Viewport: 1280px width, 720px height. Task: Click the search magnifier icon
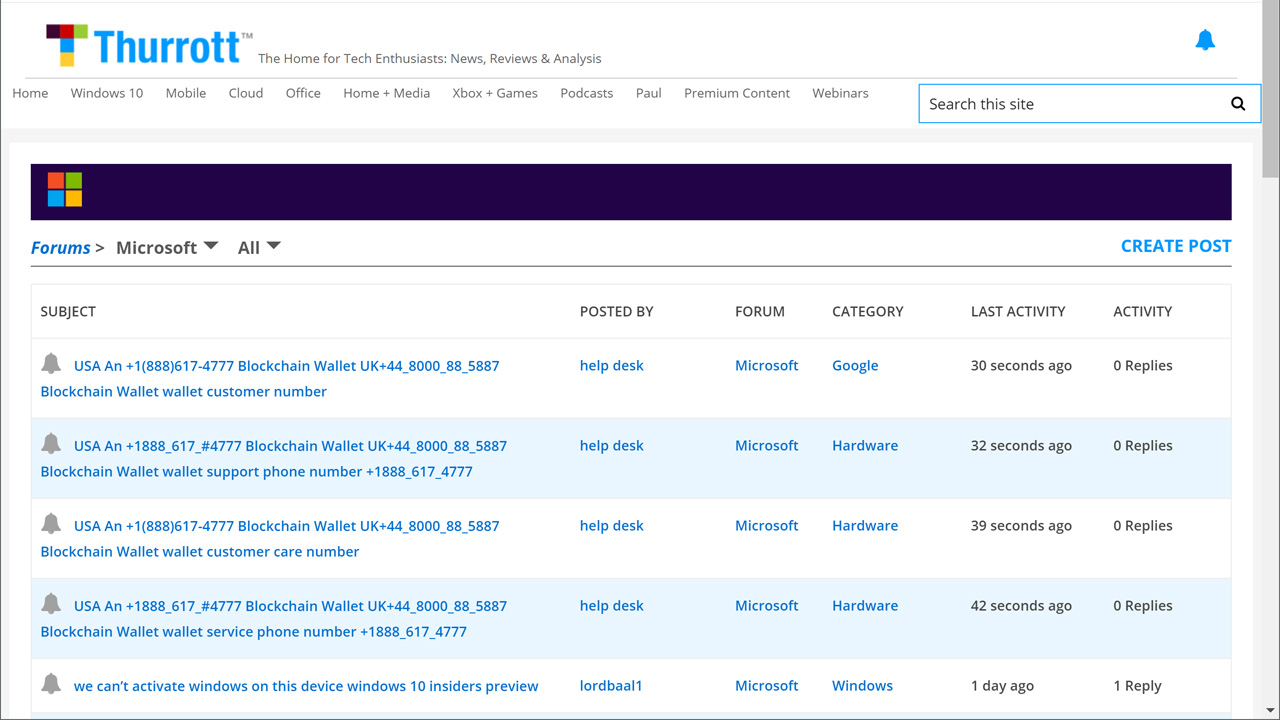click(1238, 104)
